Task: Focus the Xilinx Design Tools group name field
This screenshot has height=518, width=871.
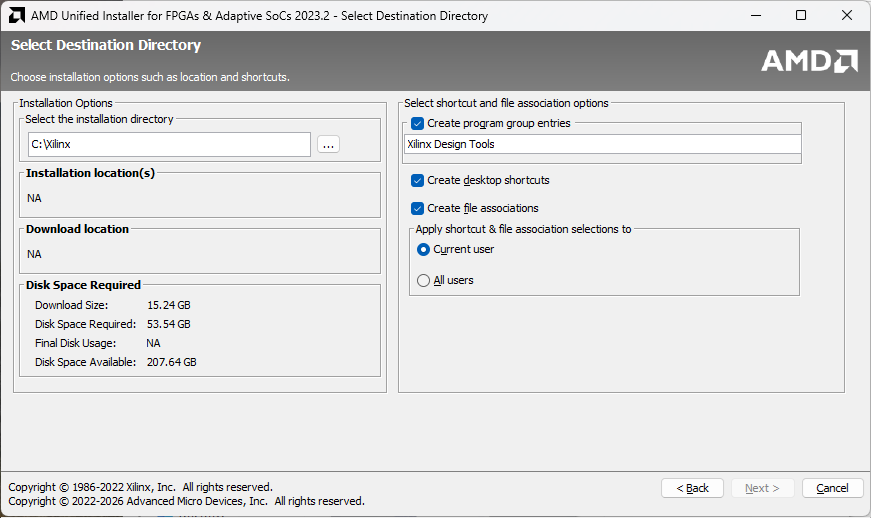Action: [x=601, y=144]
